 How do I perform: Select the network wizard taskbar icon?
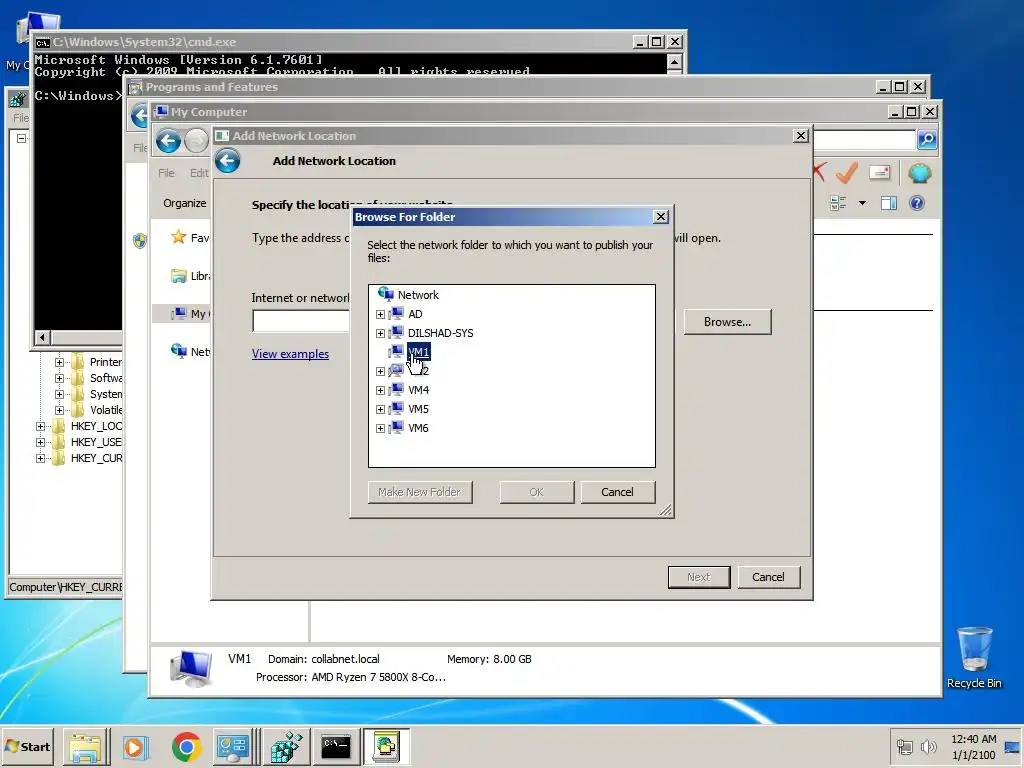[386, 747]
